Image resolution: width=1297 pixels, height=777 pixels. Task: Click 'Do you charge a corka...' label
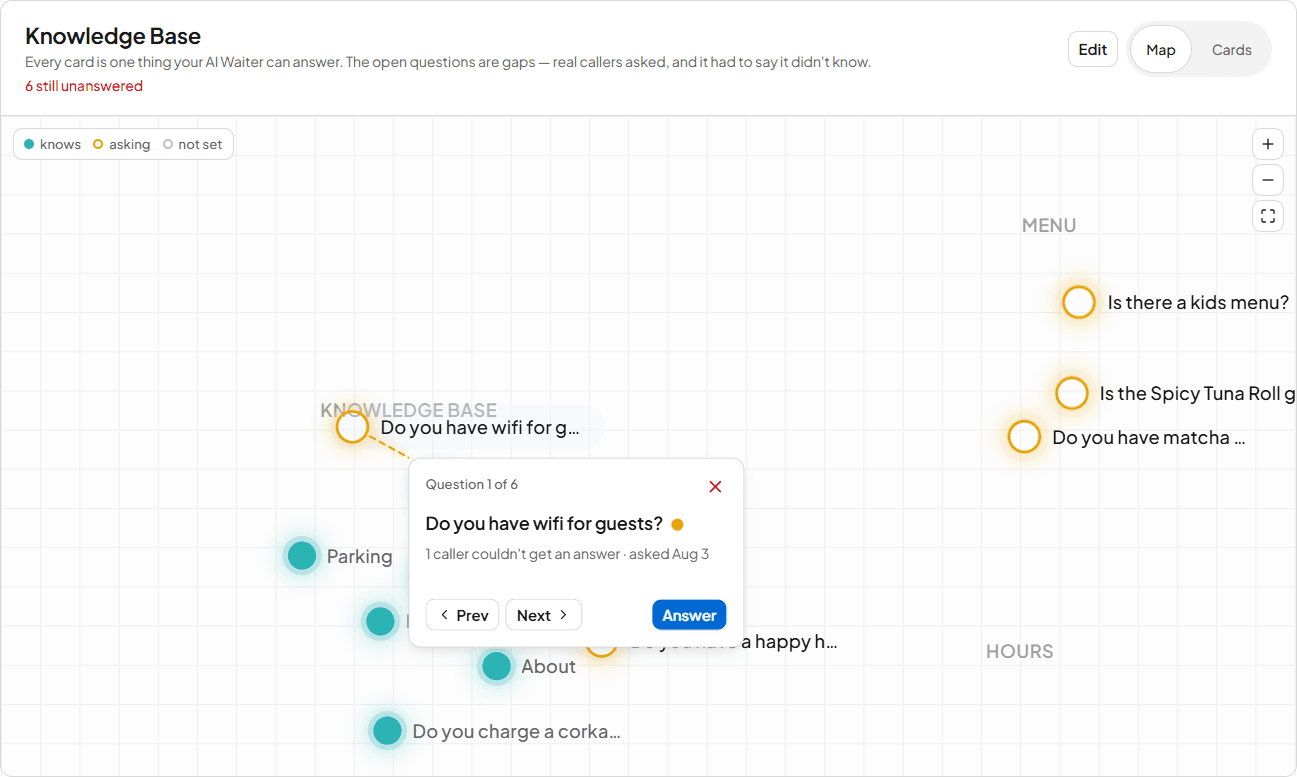(x=517, y=731)
